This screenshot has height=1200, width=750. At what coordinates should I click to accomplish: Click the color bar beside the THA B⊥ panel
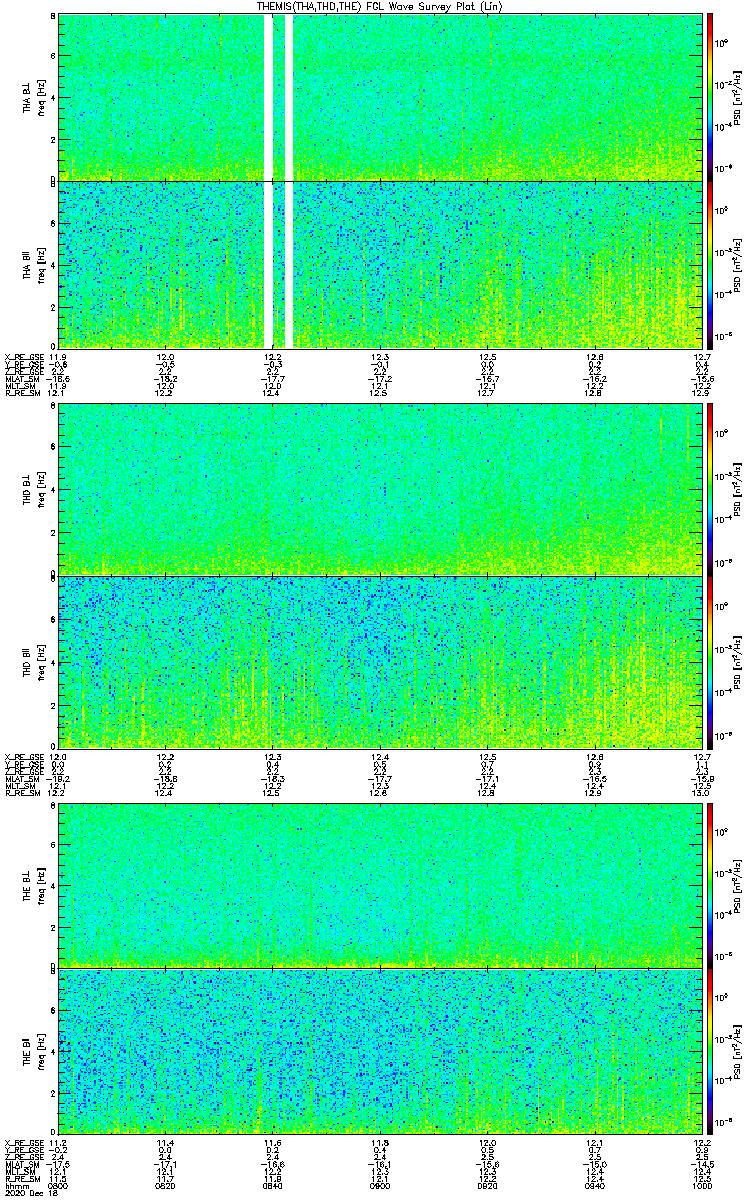711,96
